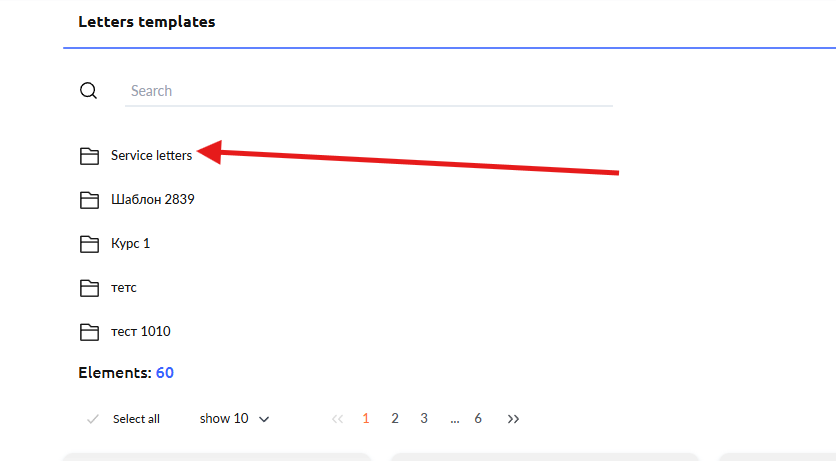This screenshot has width=836, height=461.
Task: Open the Шаблон 2839 folder
Action: click(152, 200)
